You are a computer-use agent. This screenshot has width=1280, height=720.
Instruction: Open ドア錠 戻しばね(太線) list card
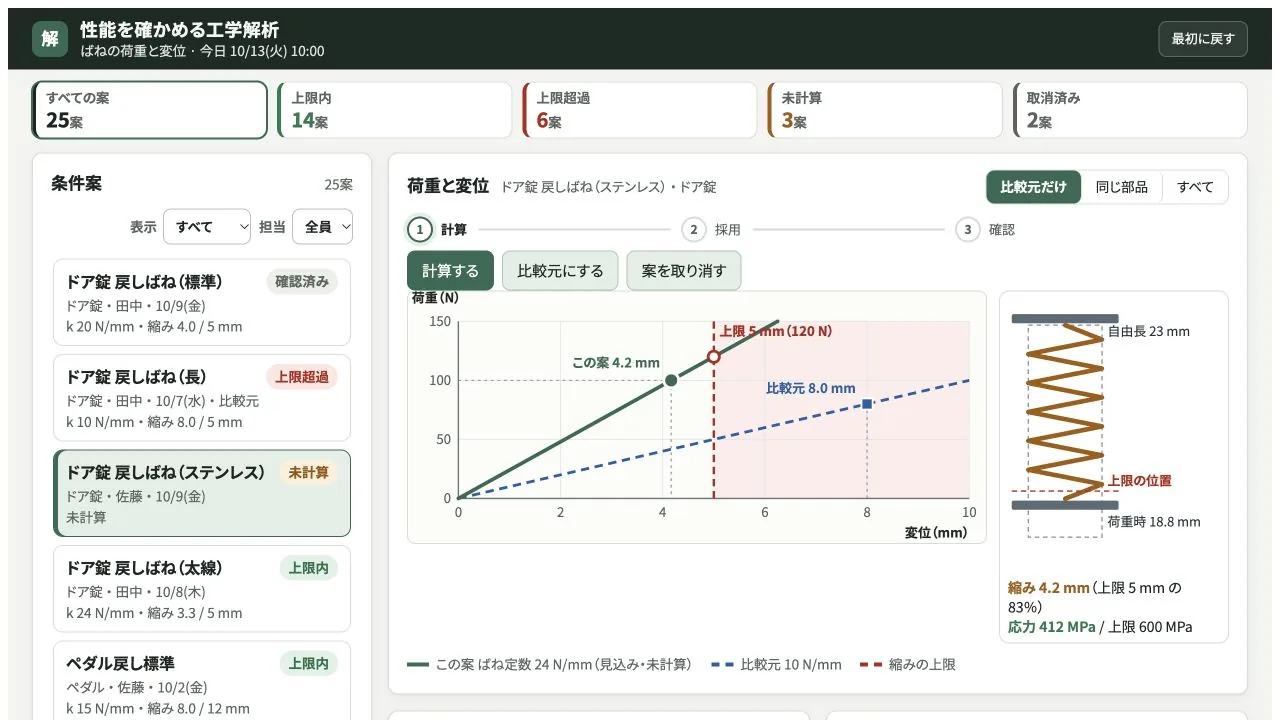(x=202, y=589)
